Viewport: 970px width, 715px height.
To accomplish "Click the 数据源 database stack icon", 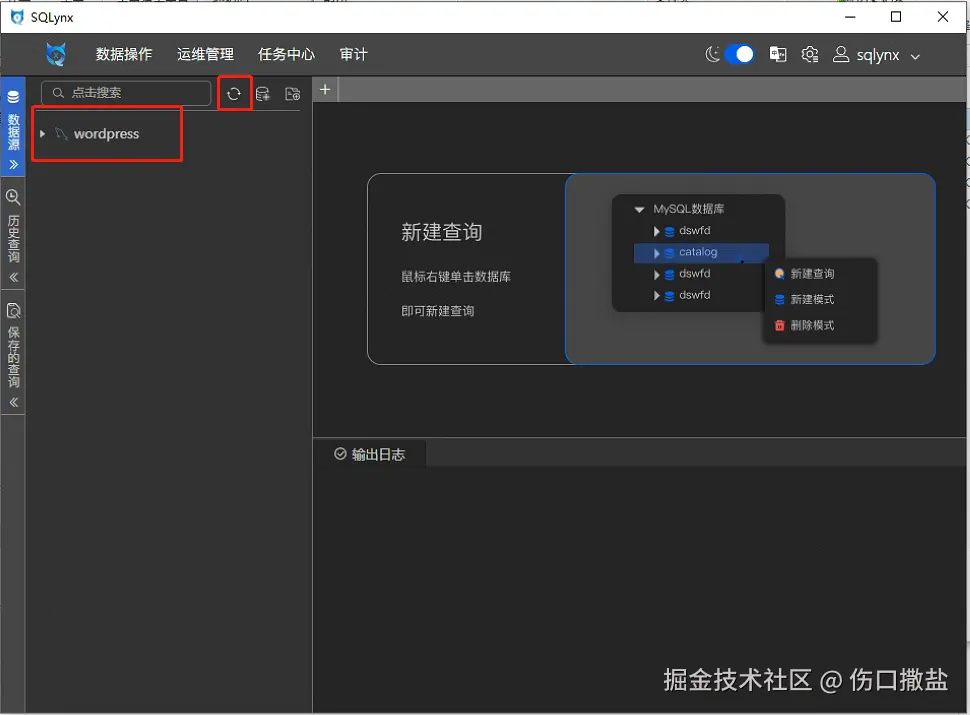I will (13, 96).
